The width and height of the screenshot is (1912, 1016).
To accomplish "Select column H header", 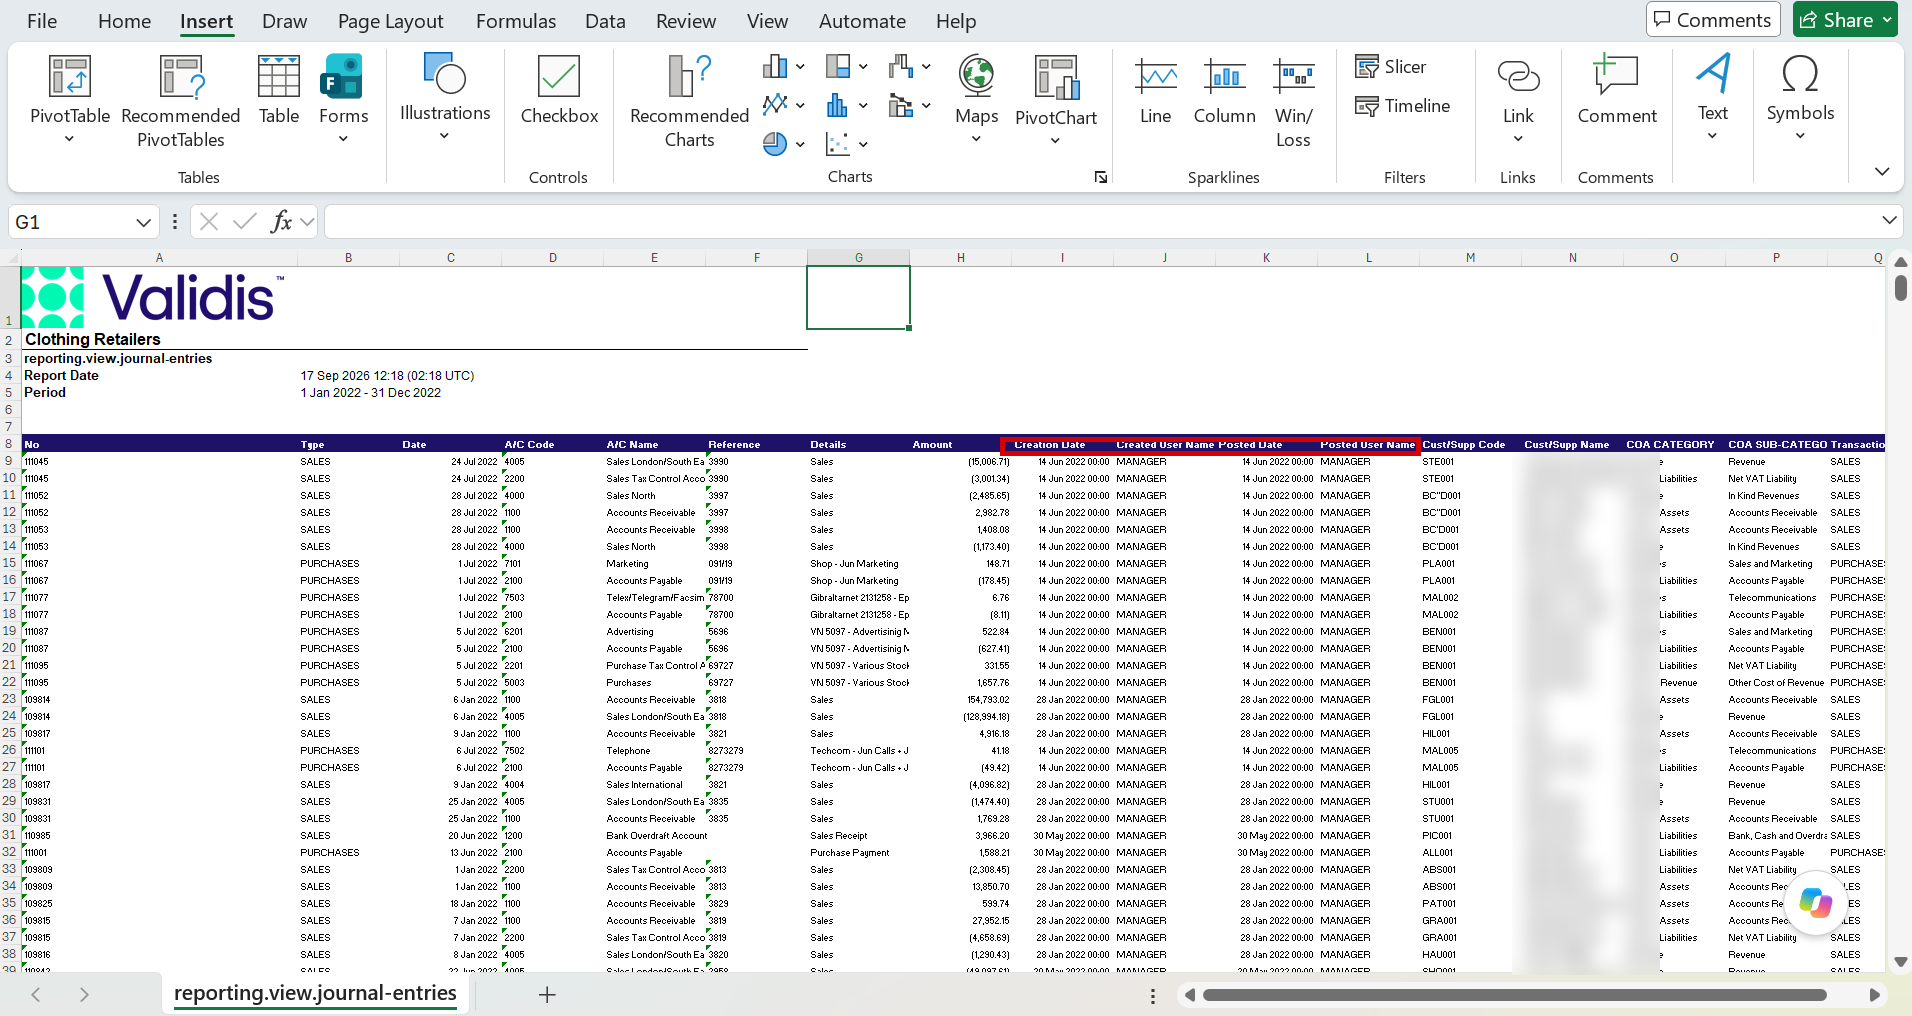I will click(961, 258).
